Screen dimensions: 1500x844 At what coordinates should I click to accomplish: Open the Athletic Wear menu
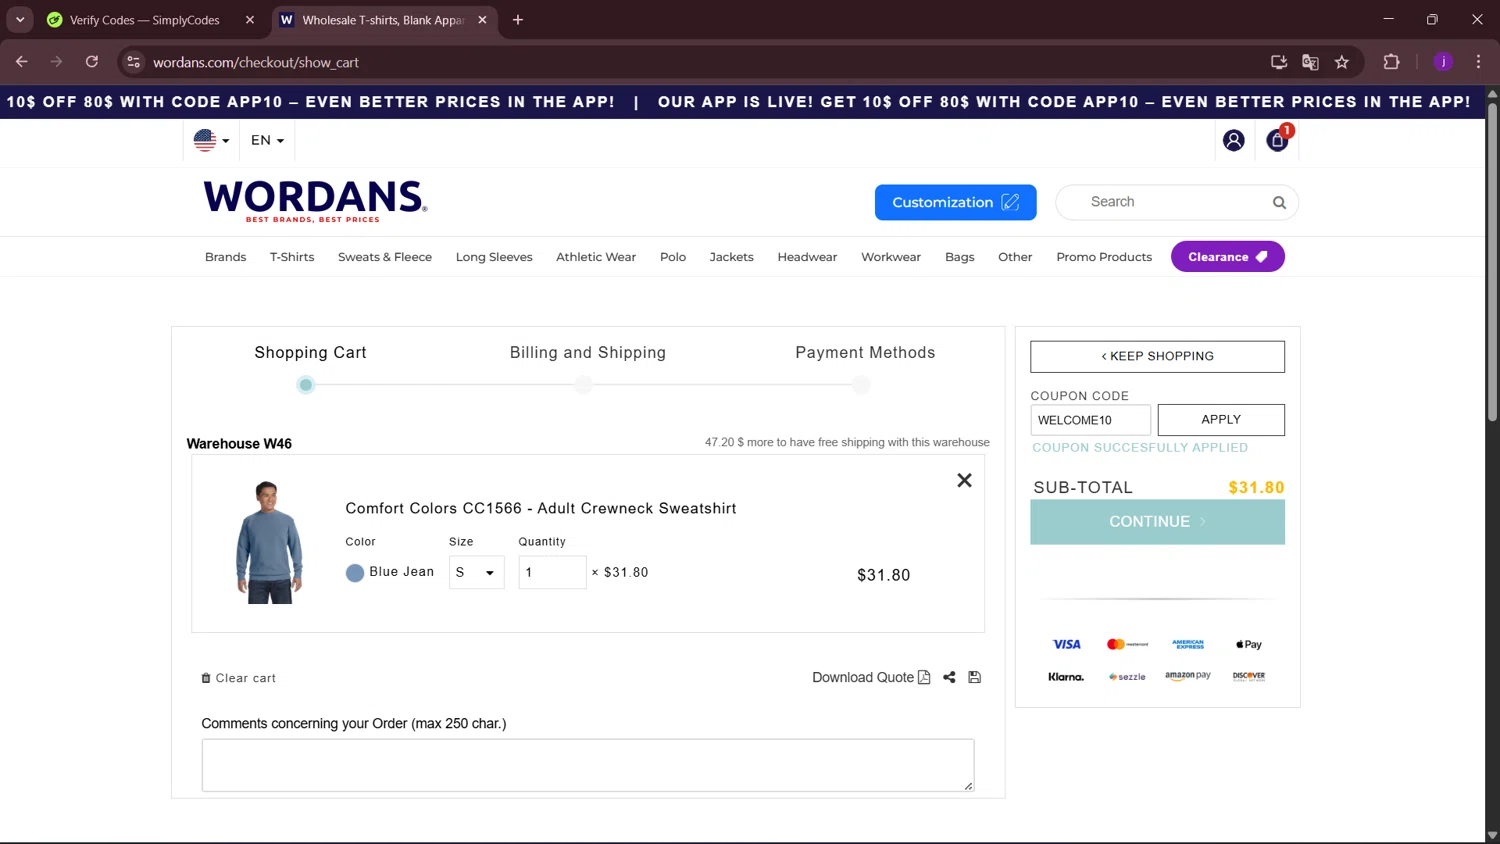coord(596,257)
